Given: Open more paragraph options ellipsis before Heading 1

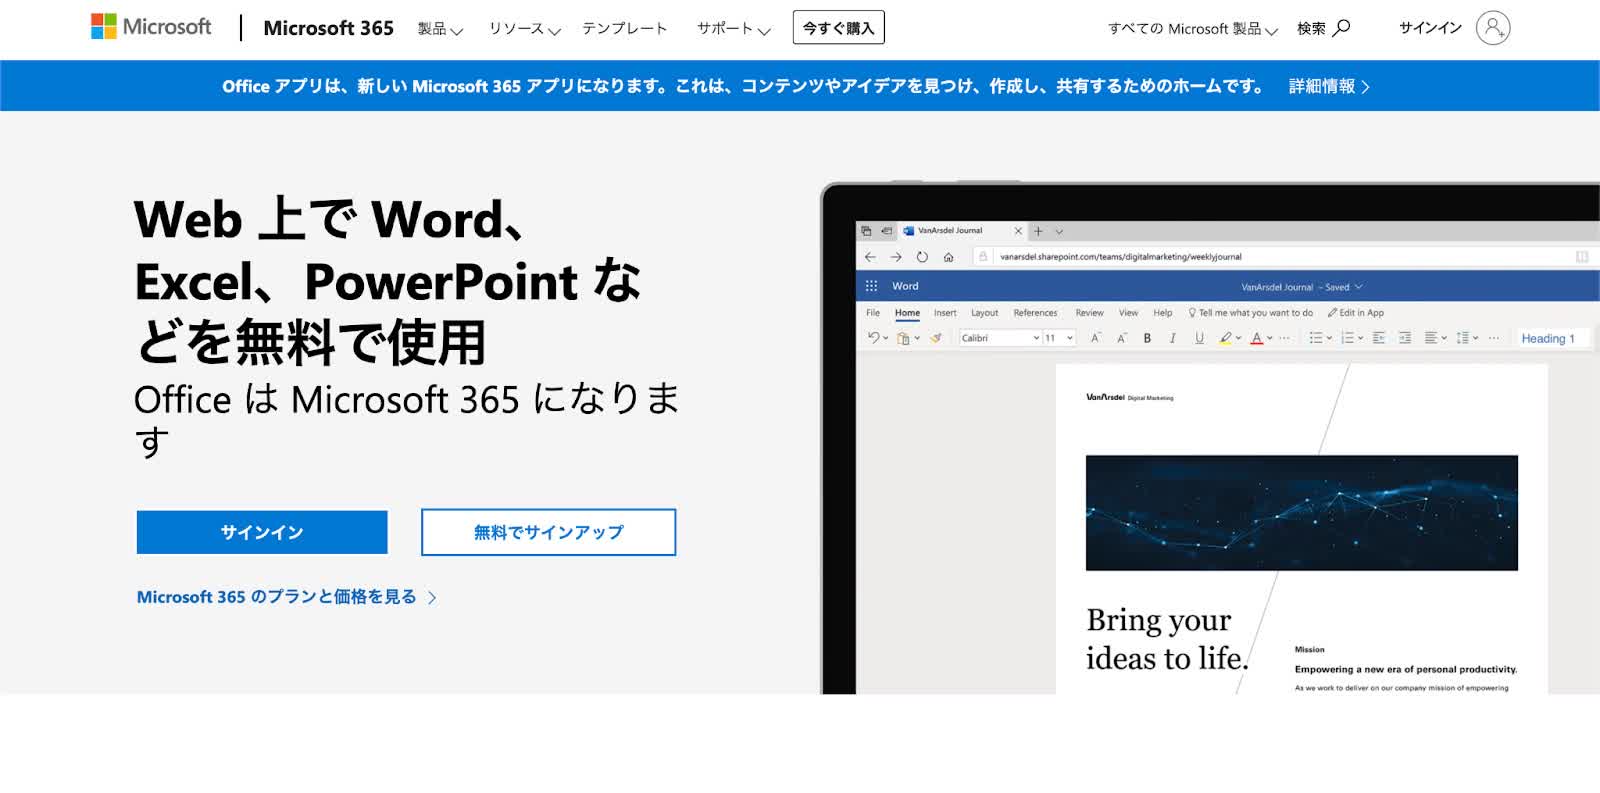Looking at the screenshot, I should pos(1494,338).
